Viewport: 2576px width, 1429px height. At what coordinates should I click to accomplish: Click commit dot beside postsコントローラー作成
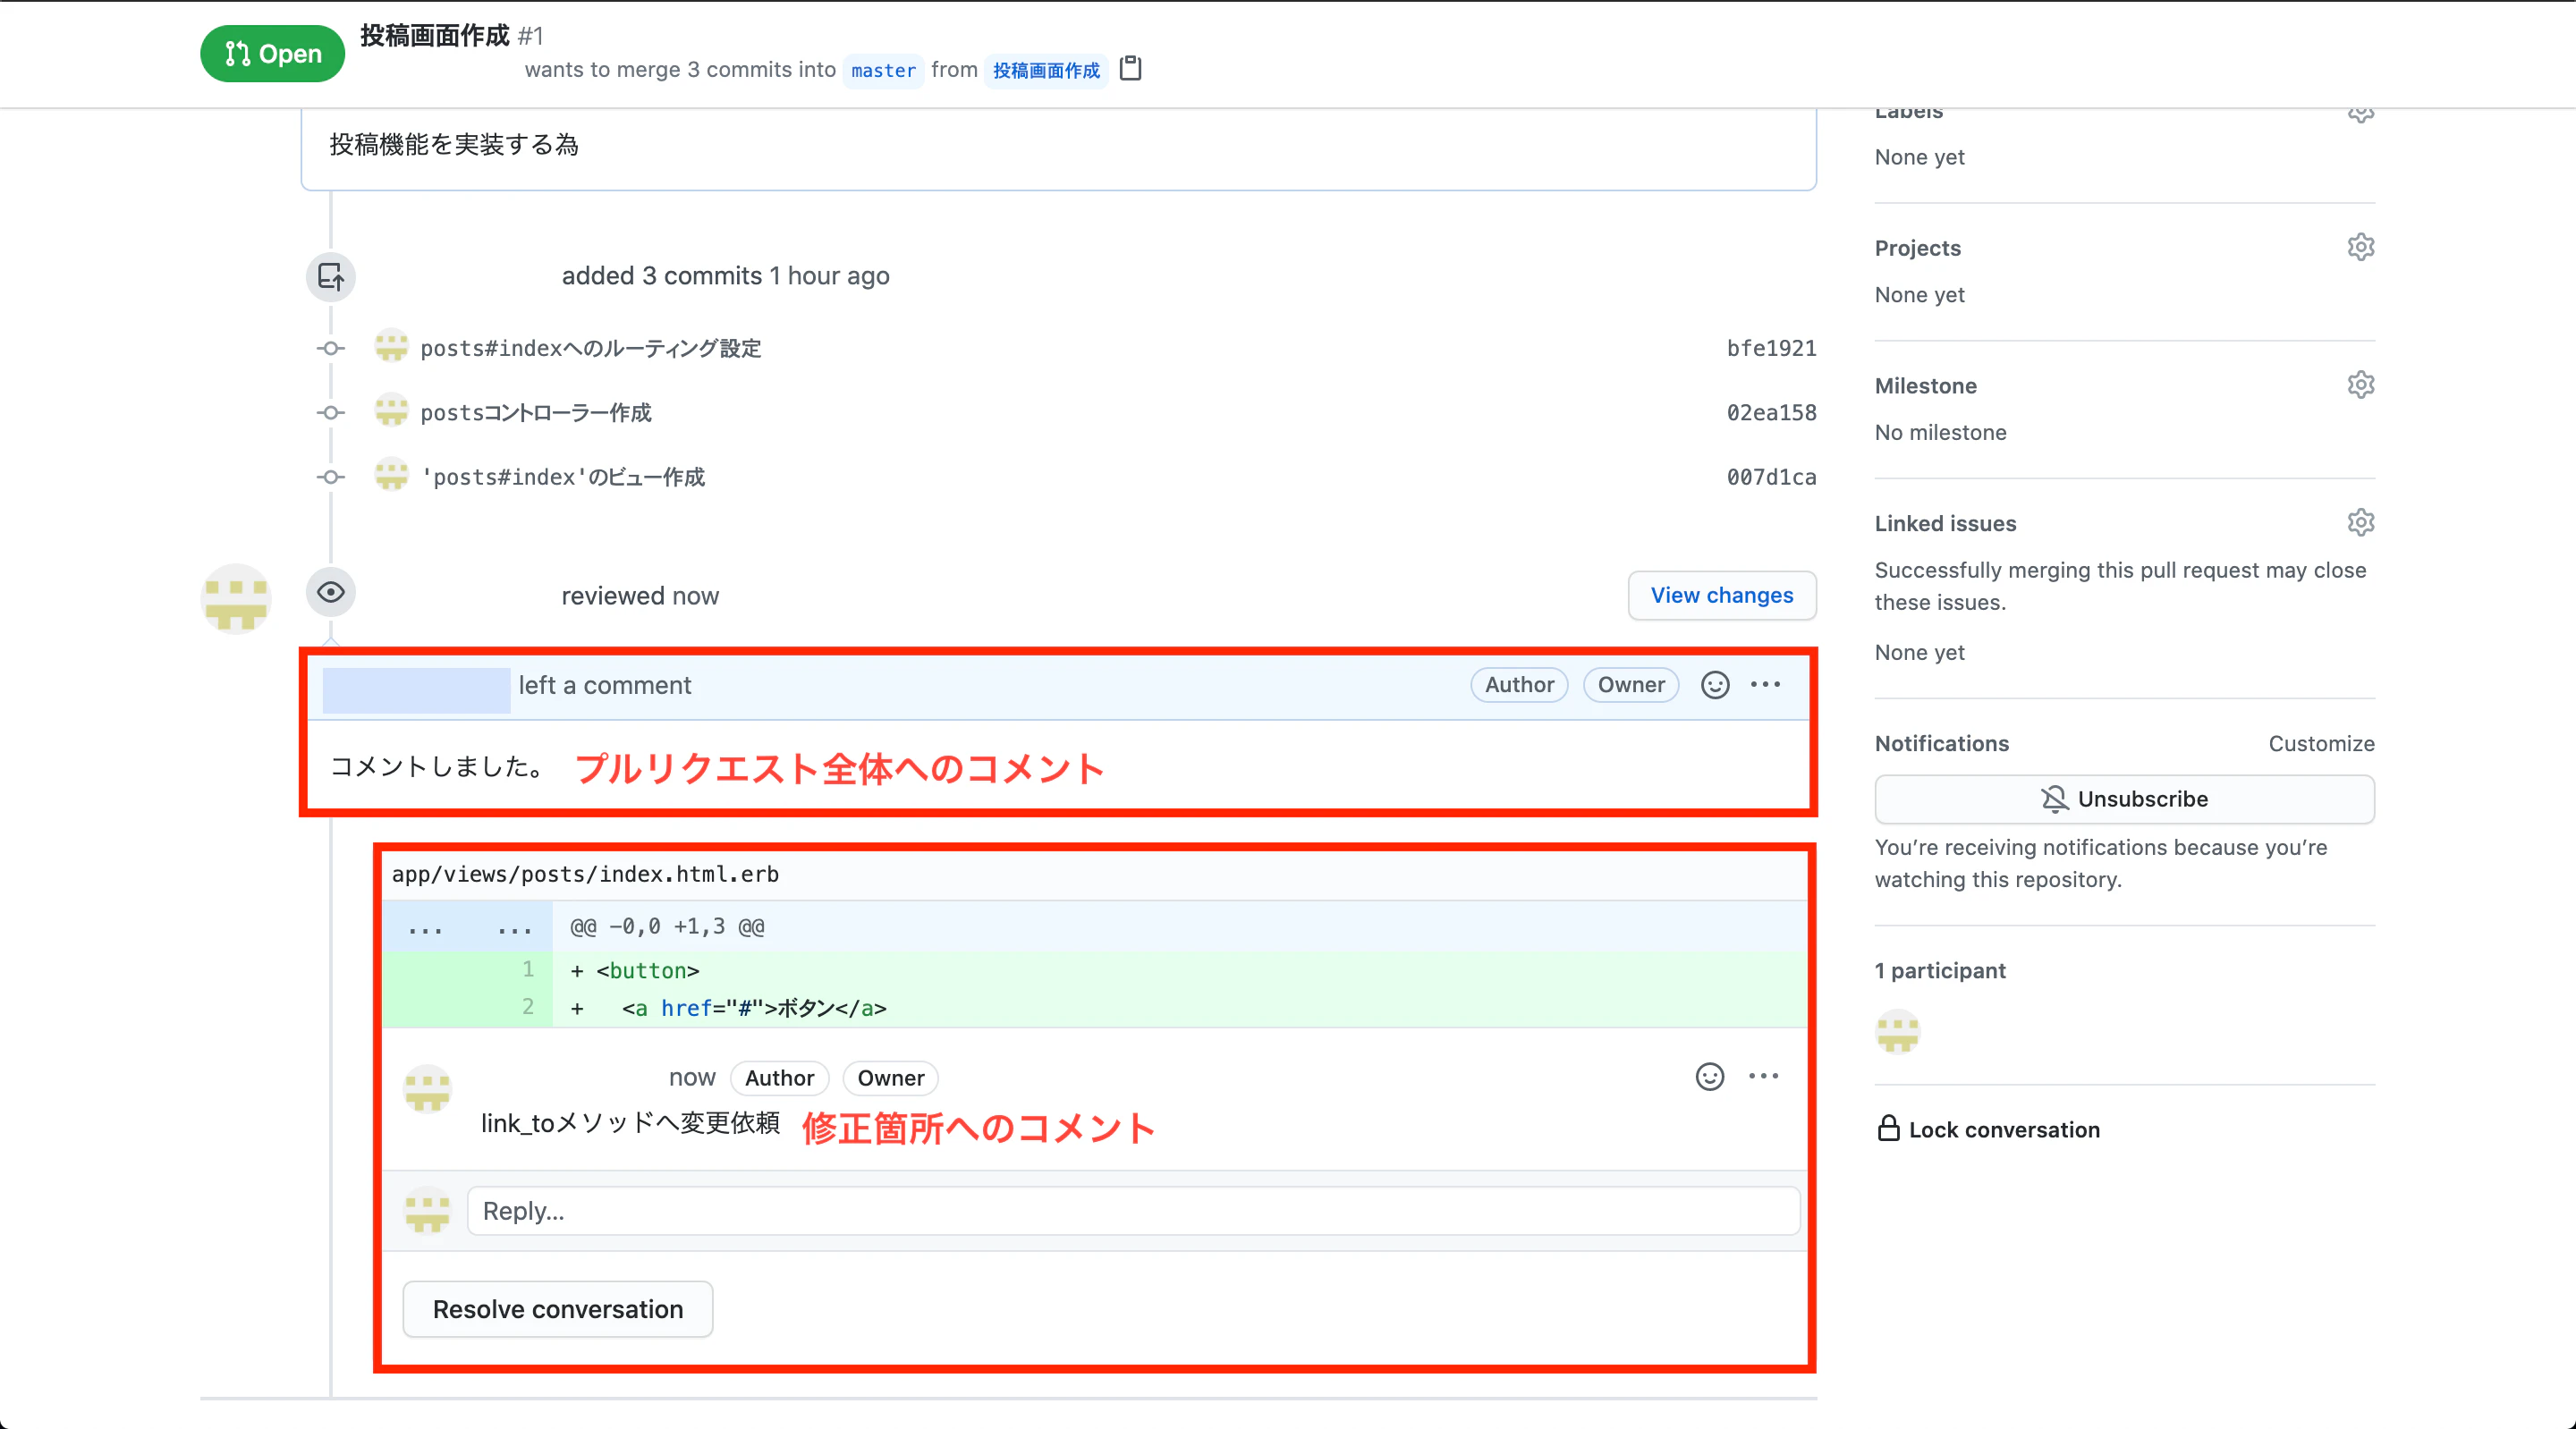330,413
